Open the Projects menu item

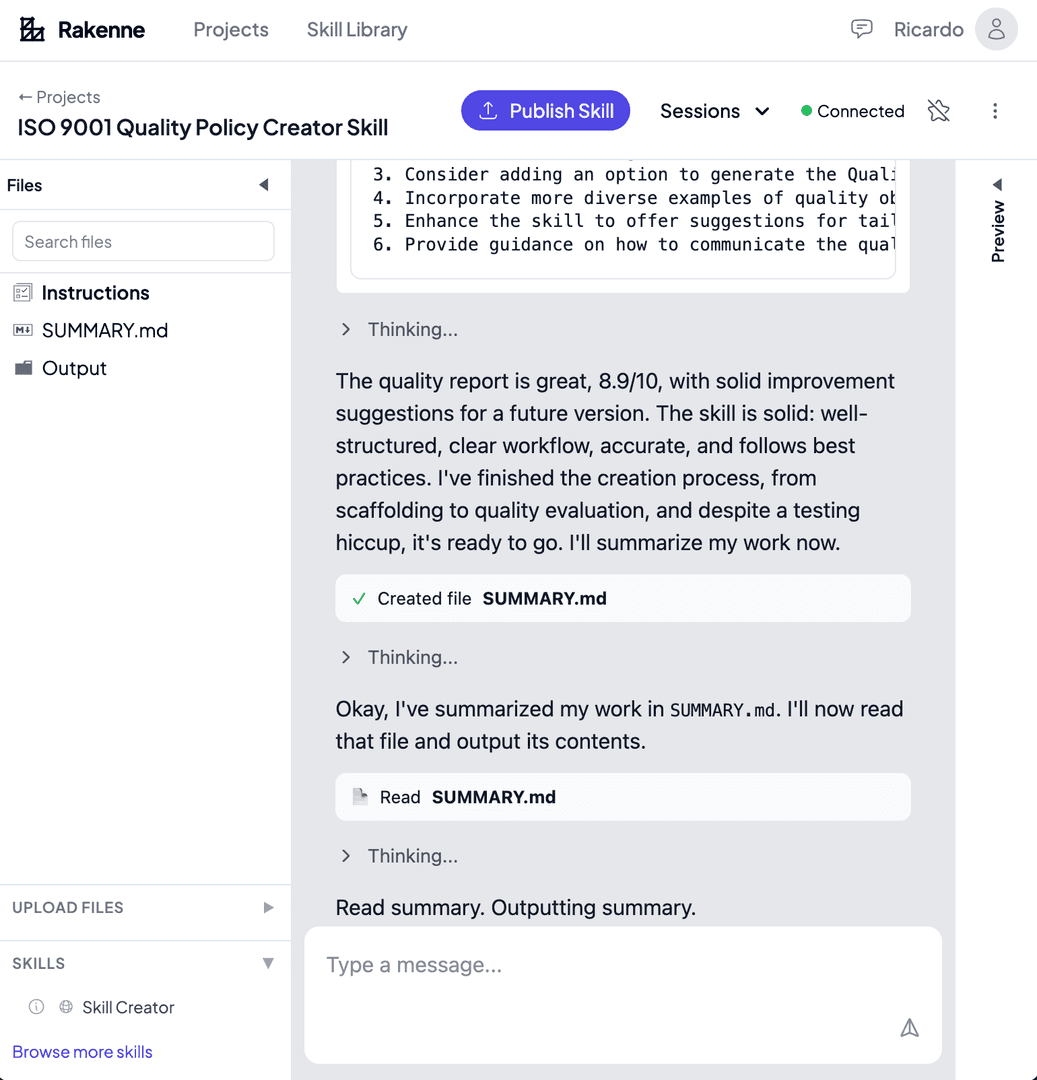coord(230,30)
